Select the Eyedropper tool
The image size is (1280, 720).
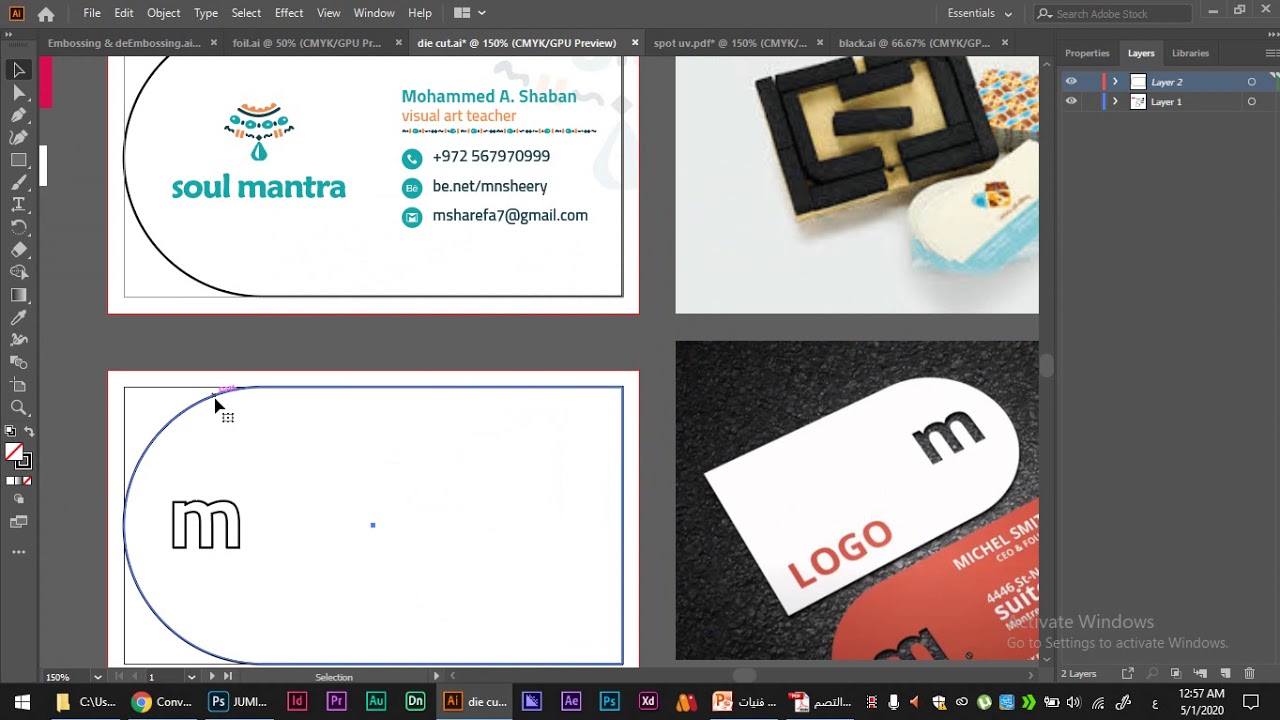click(x=19, y=317)
